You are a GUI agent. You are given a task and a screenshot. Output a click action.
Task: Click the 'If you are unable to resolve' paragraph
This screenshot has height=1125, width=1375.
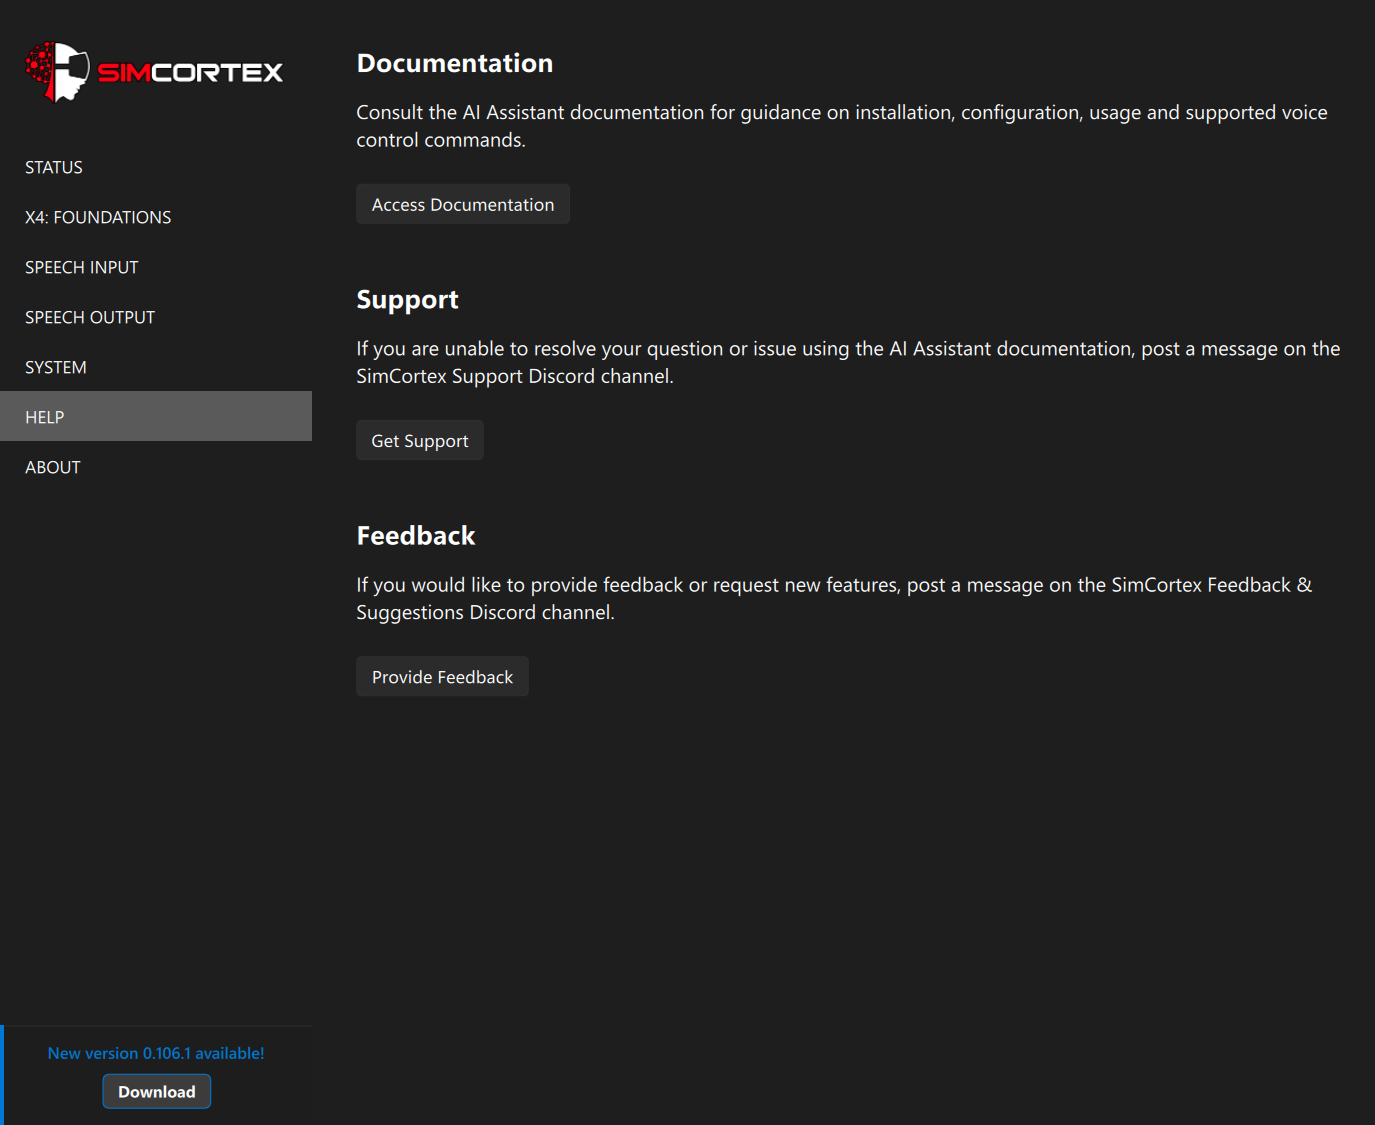tap(848, 362)
